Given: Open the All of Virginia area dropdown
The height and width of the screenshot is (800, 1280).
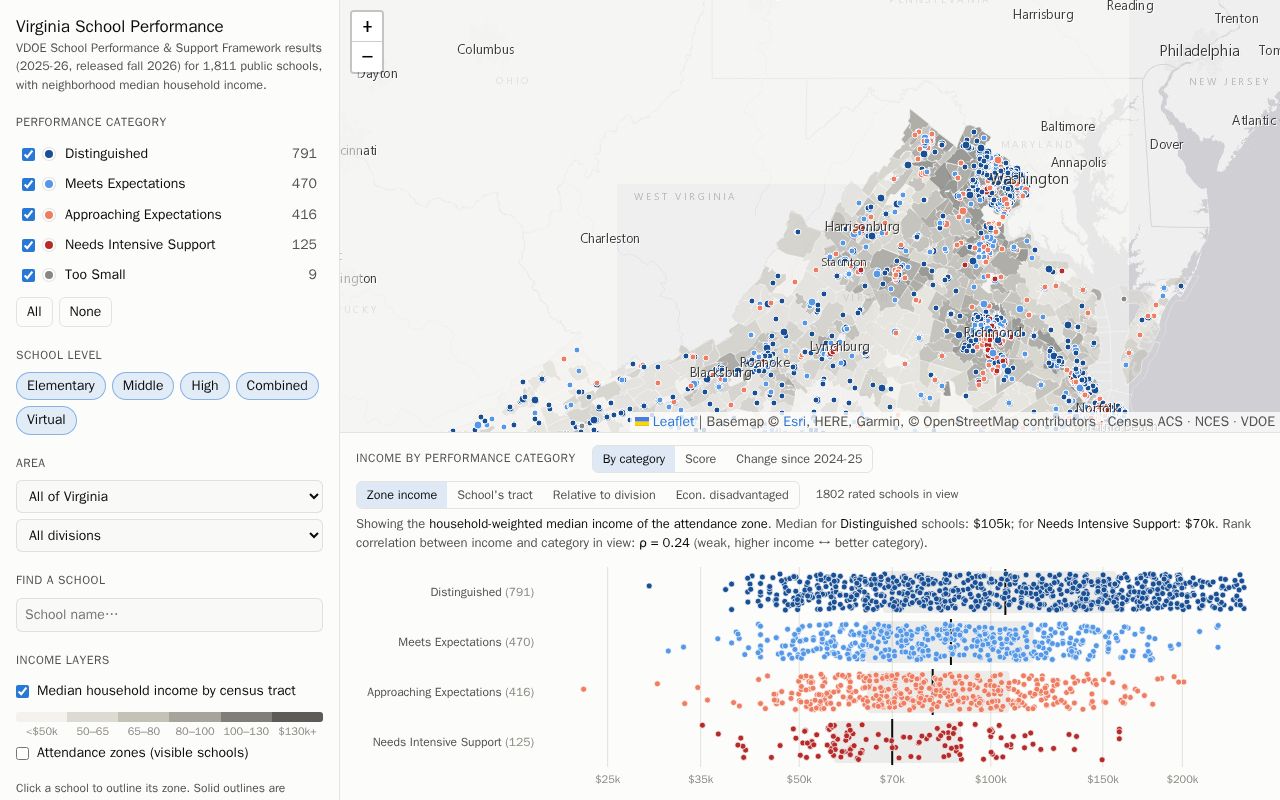Looking at the screenshot, I should [169, 496].
